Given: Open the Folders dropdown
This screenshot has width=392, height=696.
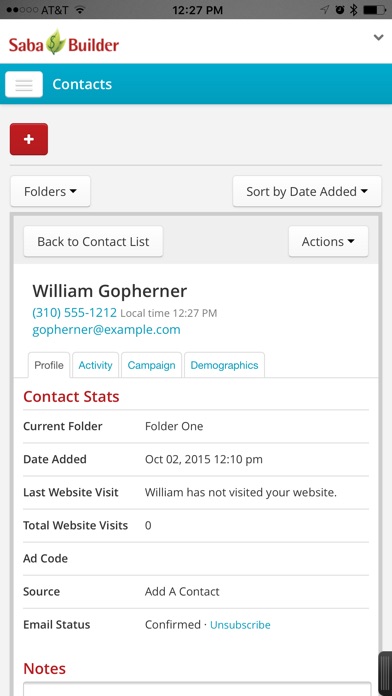Looking at the screenshot, I should coord(51,191).
